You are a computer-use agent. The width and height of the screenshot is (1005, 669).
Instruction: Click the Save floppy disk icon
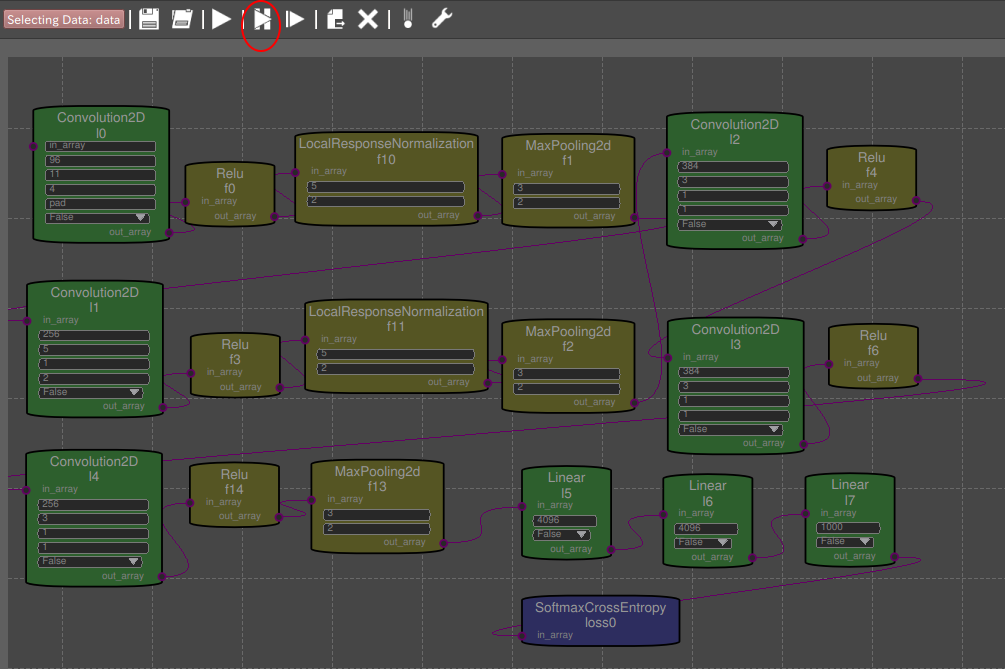(x=149, y=19)
